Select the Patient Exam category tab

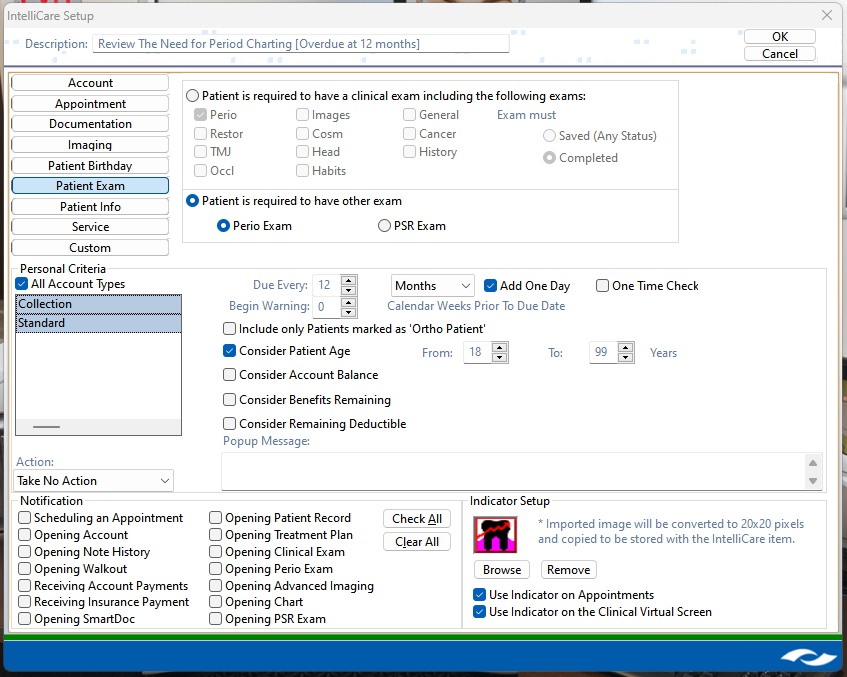90,185
